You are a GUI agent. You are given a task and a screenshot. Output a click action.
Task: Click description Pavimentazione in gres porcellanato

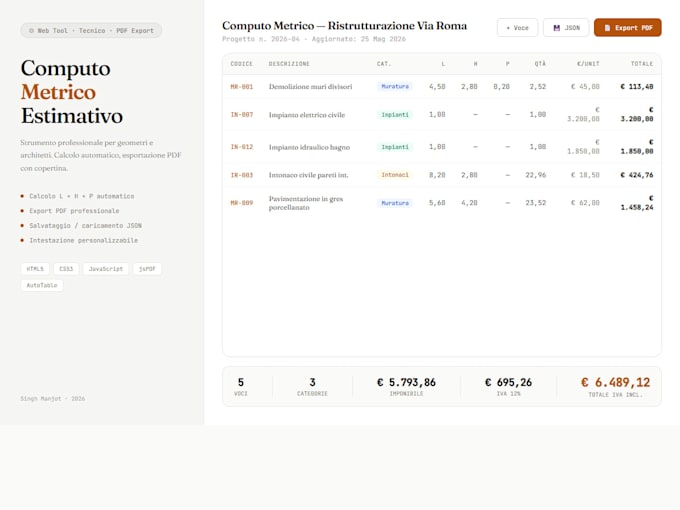(306, 203)
